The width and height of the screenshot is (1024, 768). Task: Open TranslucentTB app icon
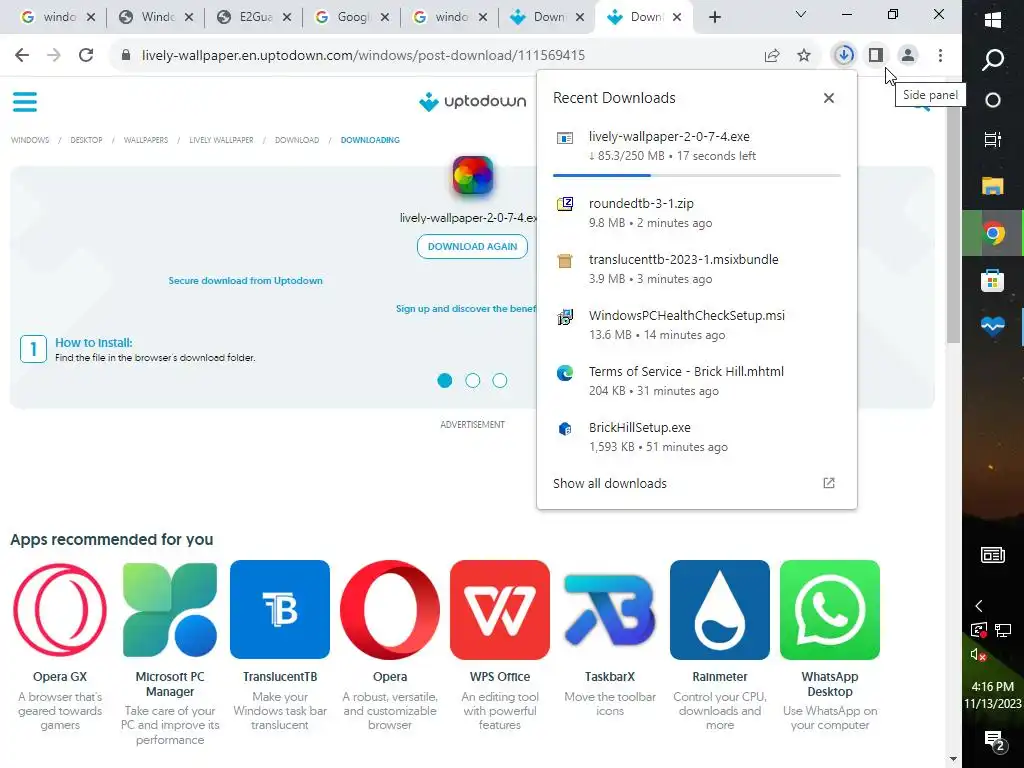pos(280,609)
